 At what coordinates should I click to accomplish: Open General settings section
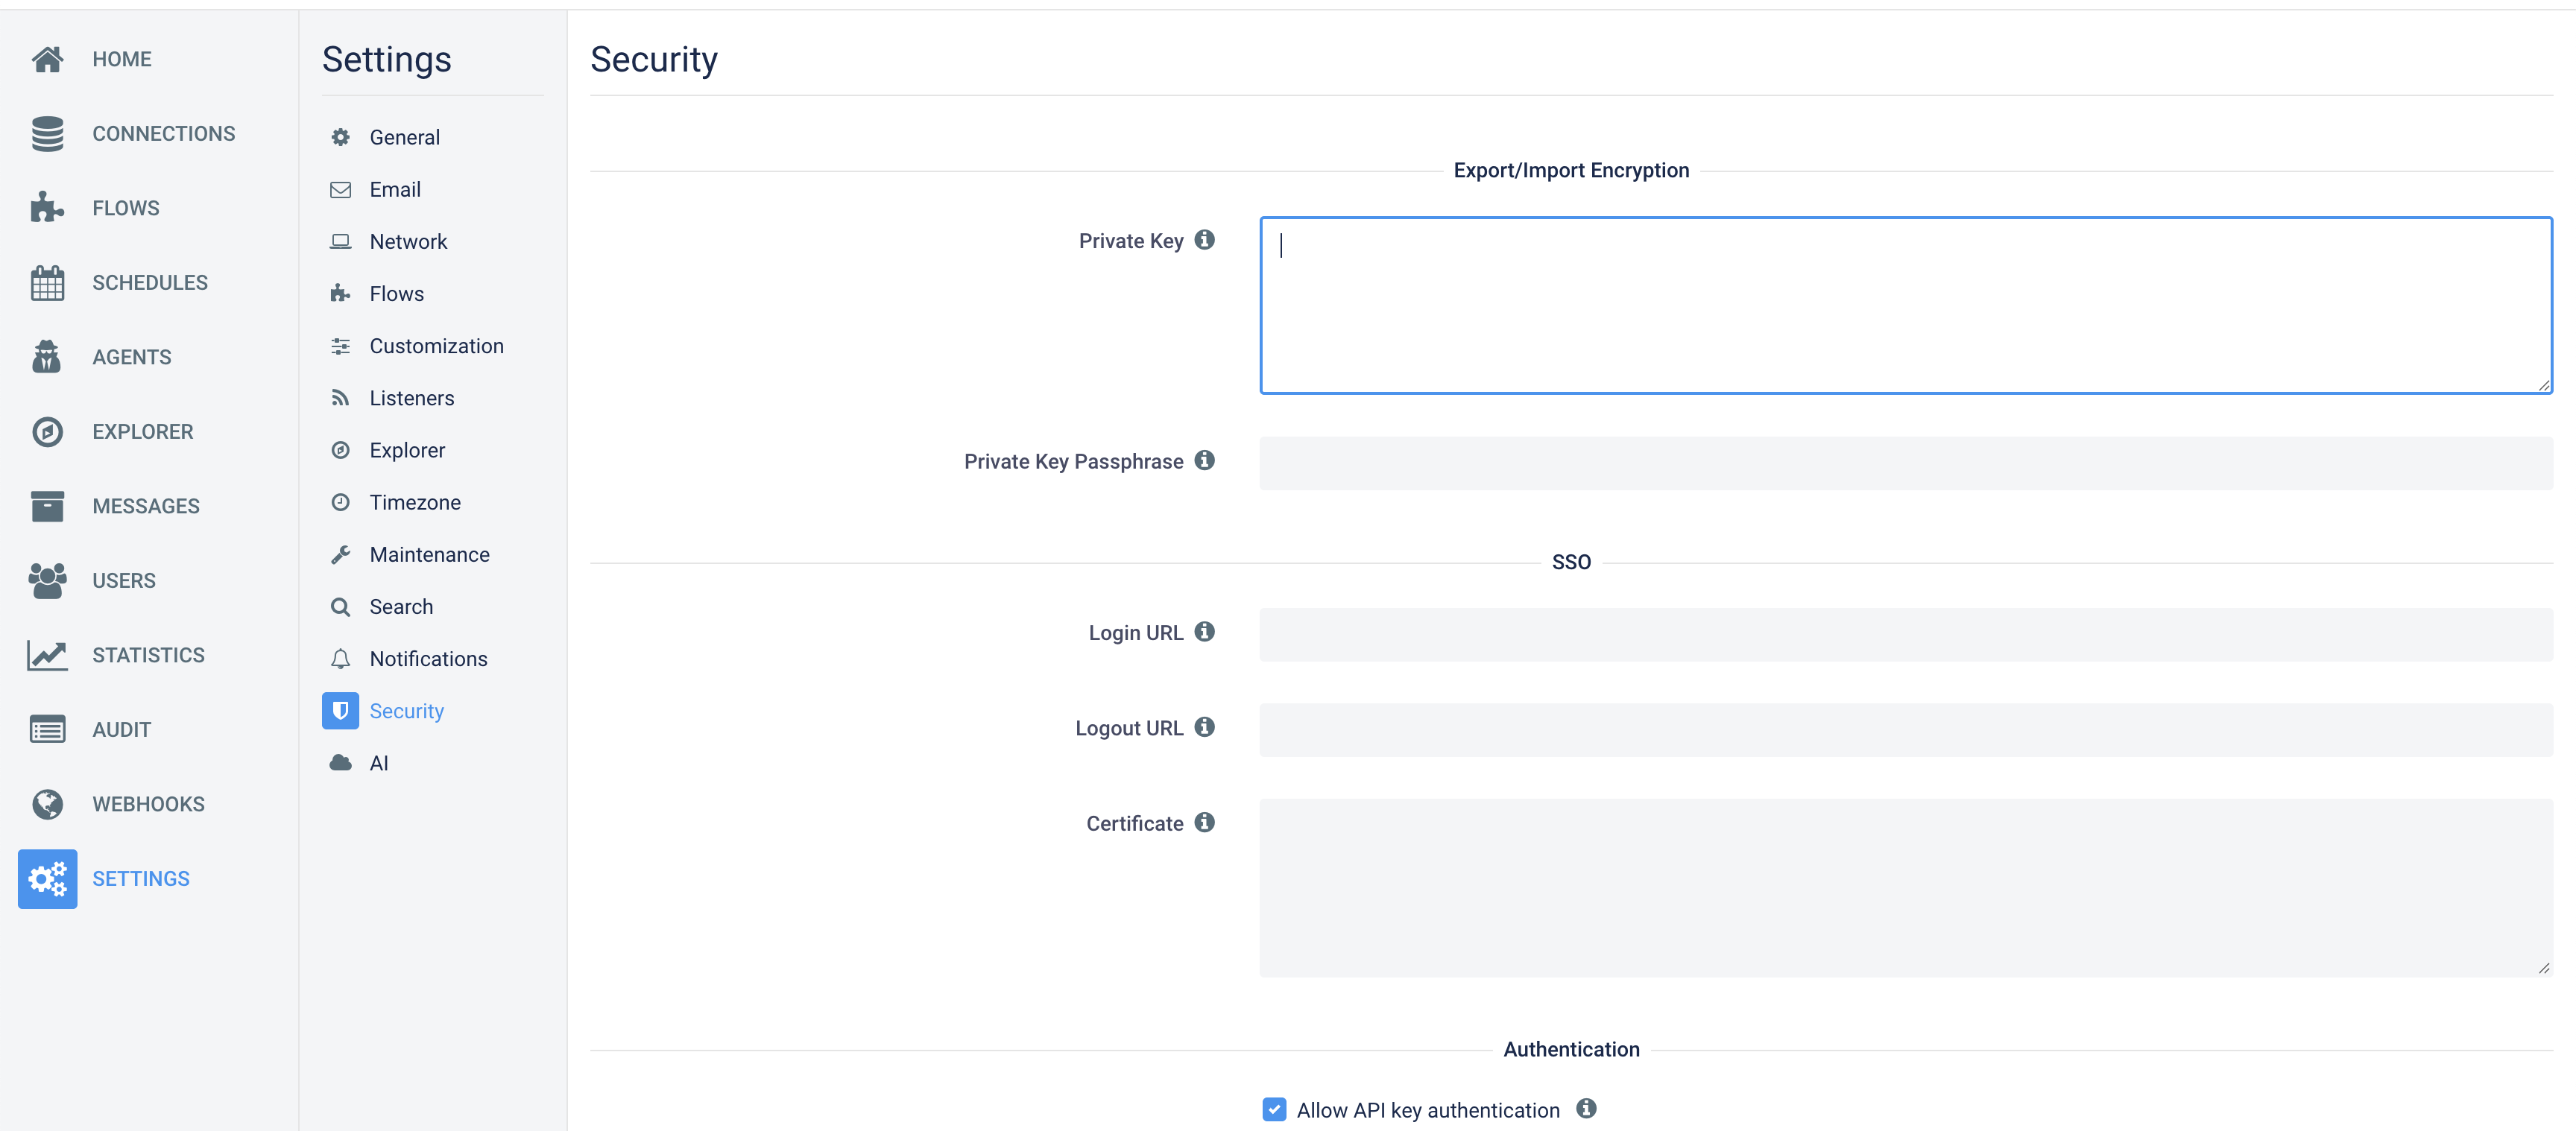click(404, 137)
